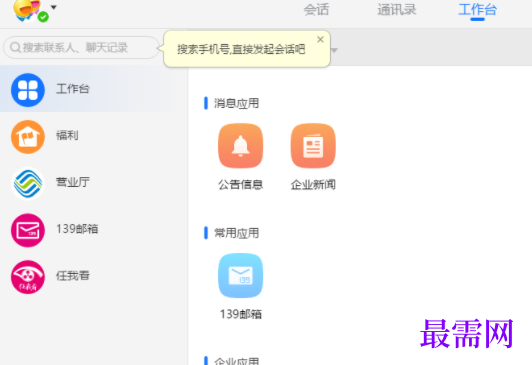Select the 营业厅 label in sidebar

[x=73, y=182]
